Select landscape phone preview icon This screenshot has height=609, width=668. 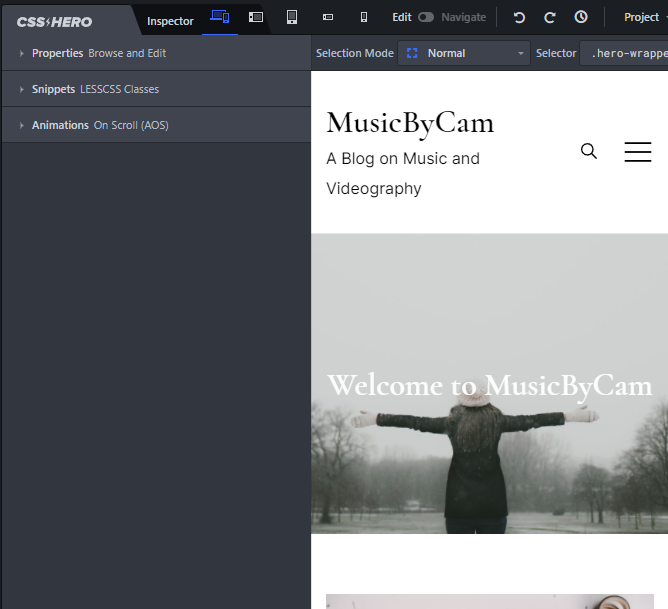[x=328, y=17]
